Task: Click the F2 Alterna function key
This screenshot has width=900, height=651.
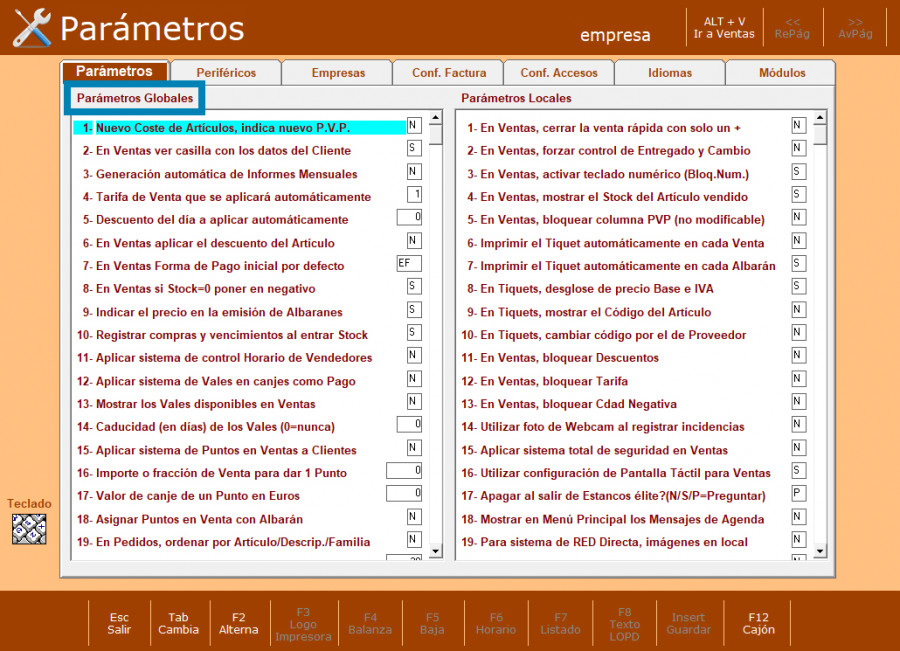Action: (x=238, y=623)
